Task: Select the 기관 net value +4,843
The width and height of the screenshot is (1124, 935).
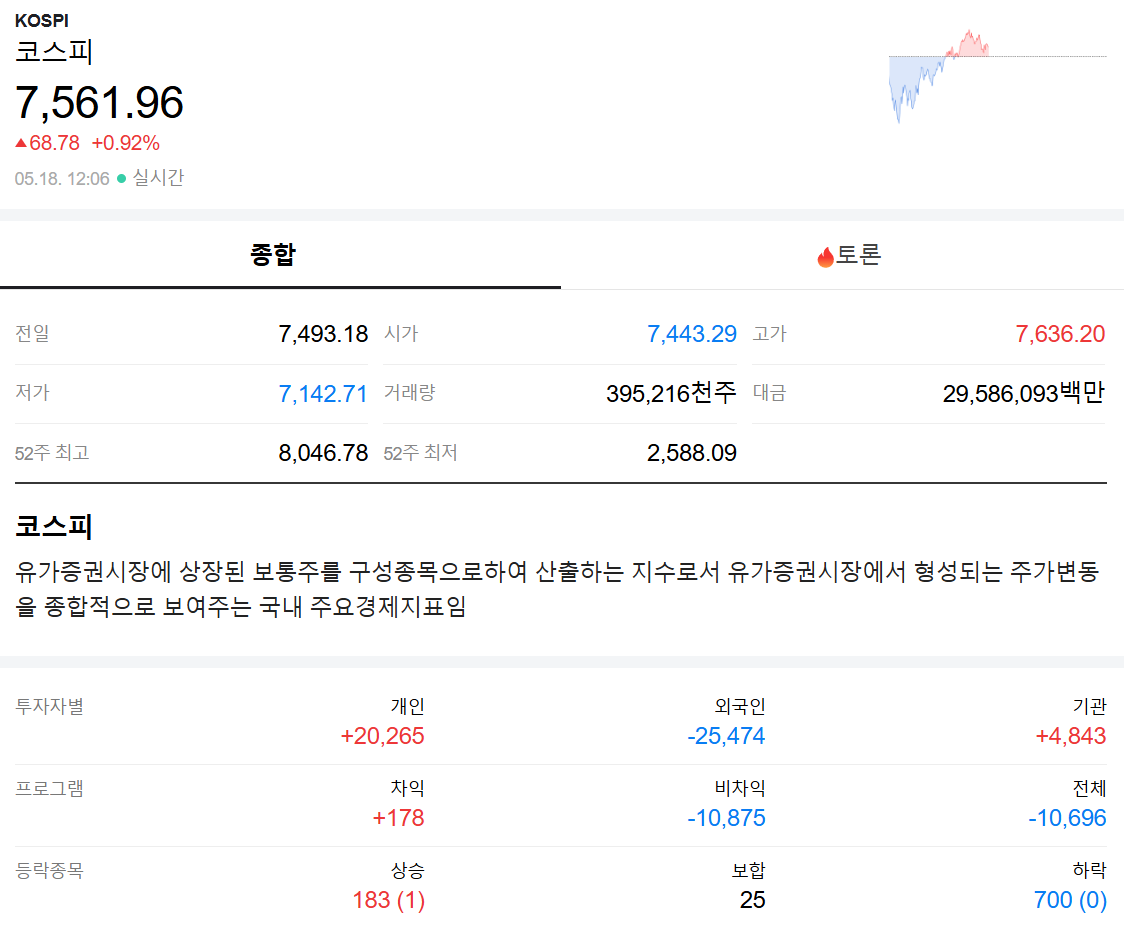Action: [x=1070, y=736]
